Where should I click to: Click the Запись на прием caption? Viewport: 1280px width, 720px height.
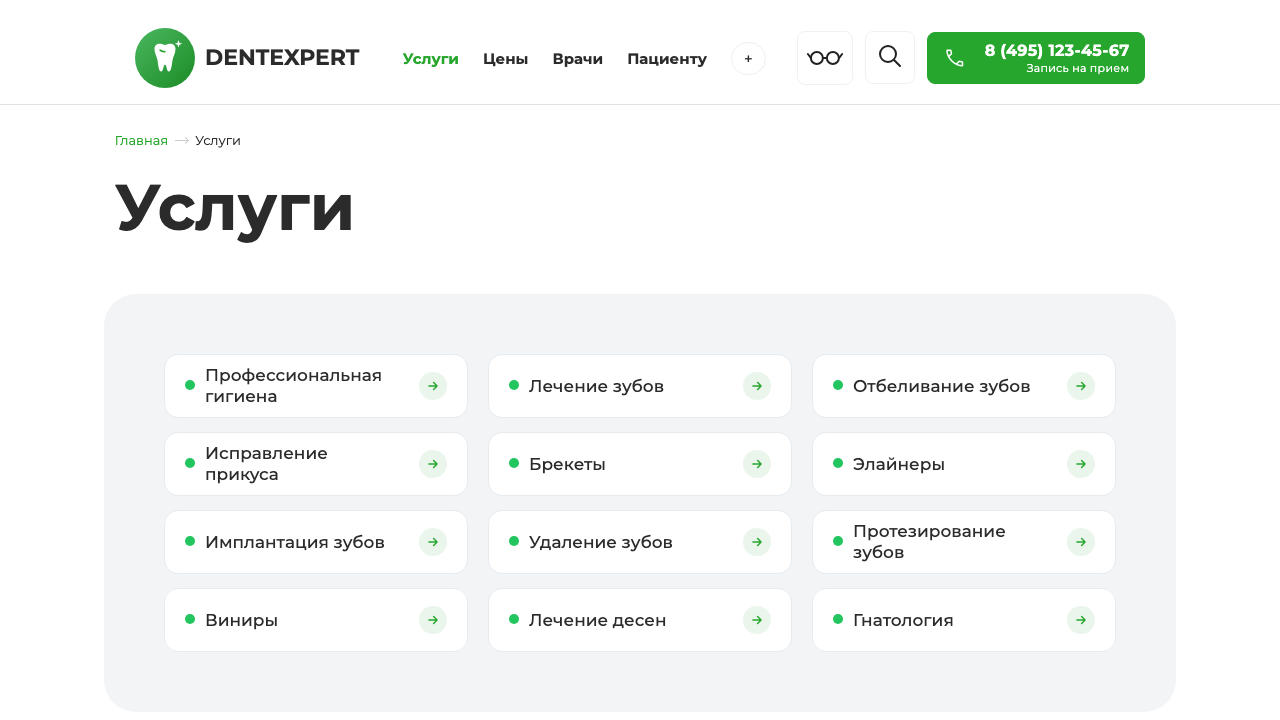1077,68
